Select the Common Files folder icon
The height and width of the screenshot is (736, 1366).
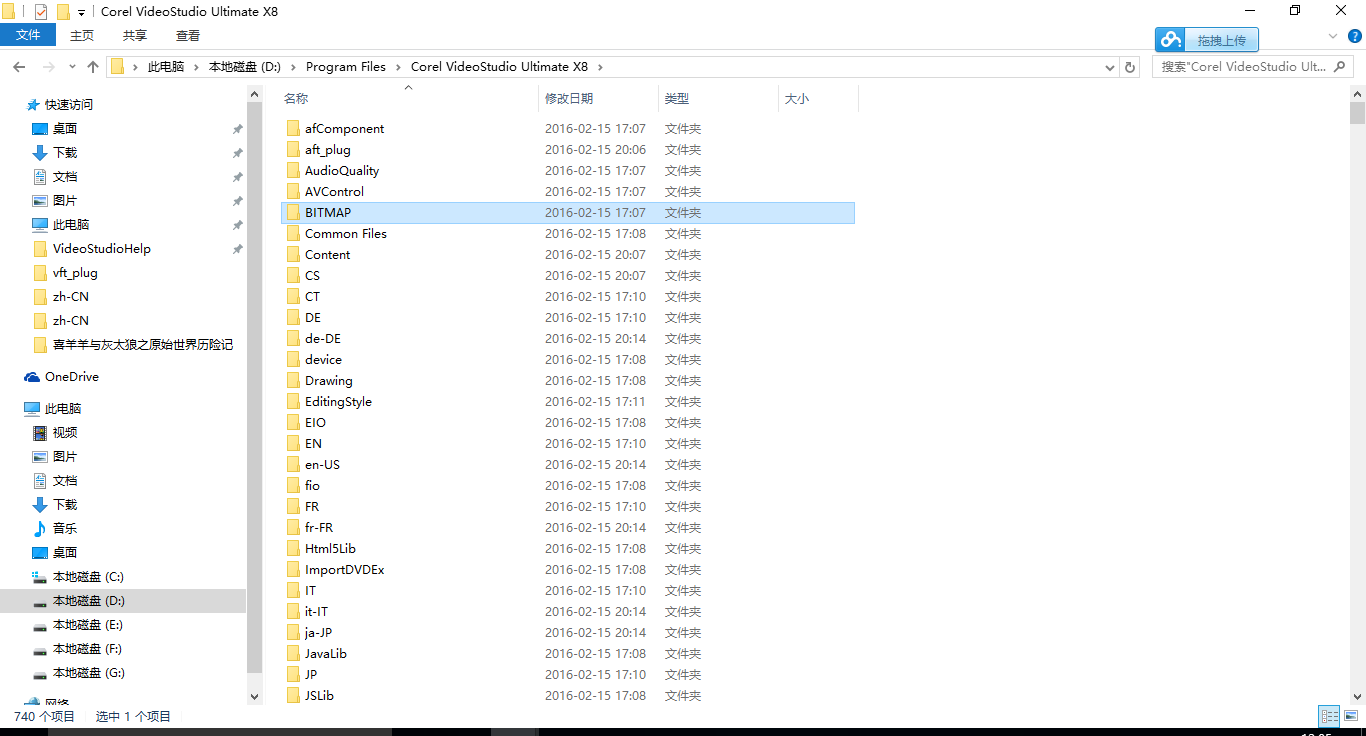(293, 233)
